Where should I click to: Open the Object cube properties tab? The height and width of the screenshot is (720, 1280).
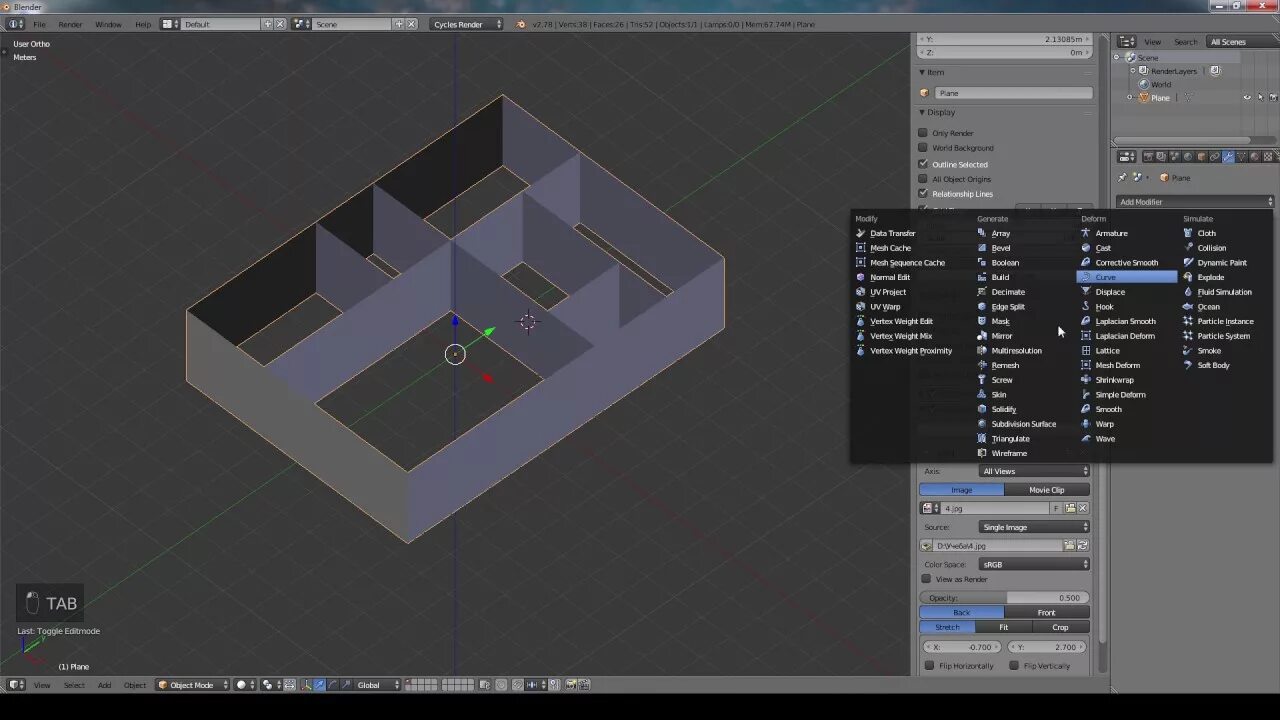pos(1201,157)
